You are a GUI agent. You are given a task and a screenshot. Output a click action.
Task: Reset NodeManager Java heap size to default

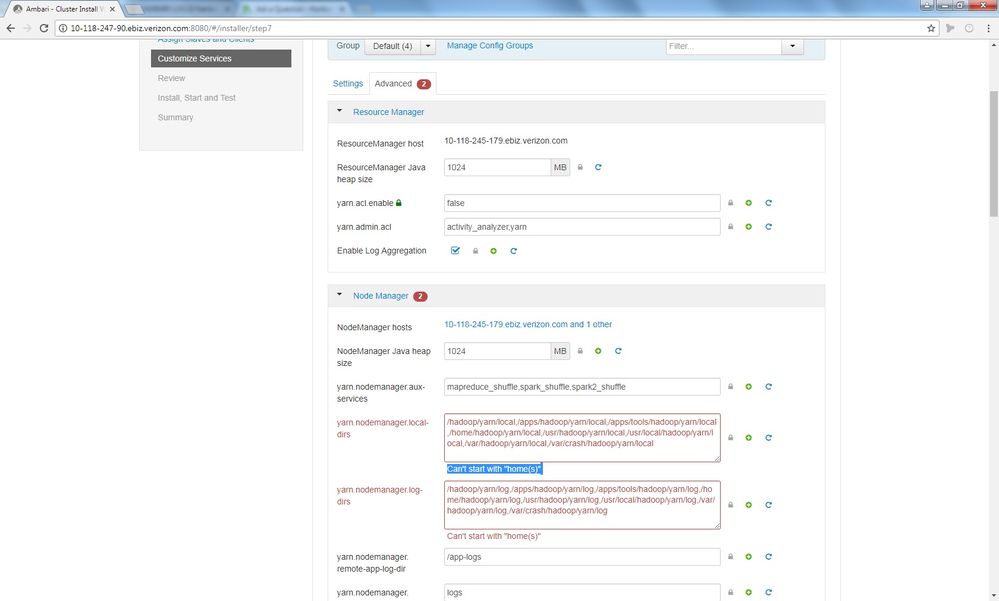point(617,351)
